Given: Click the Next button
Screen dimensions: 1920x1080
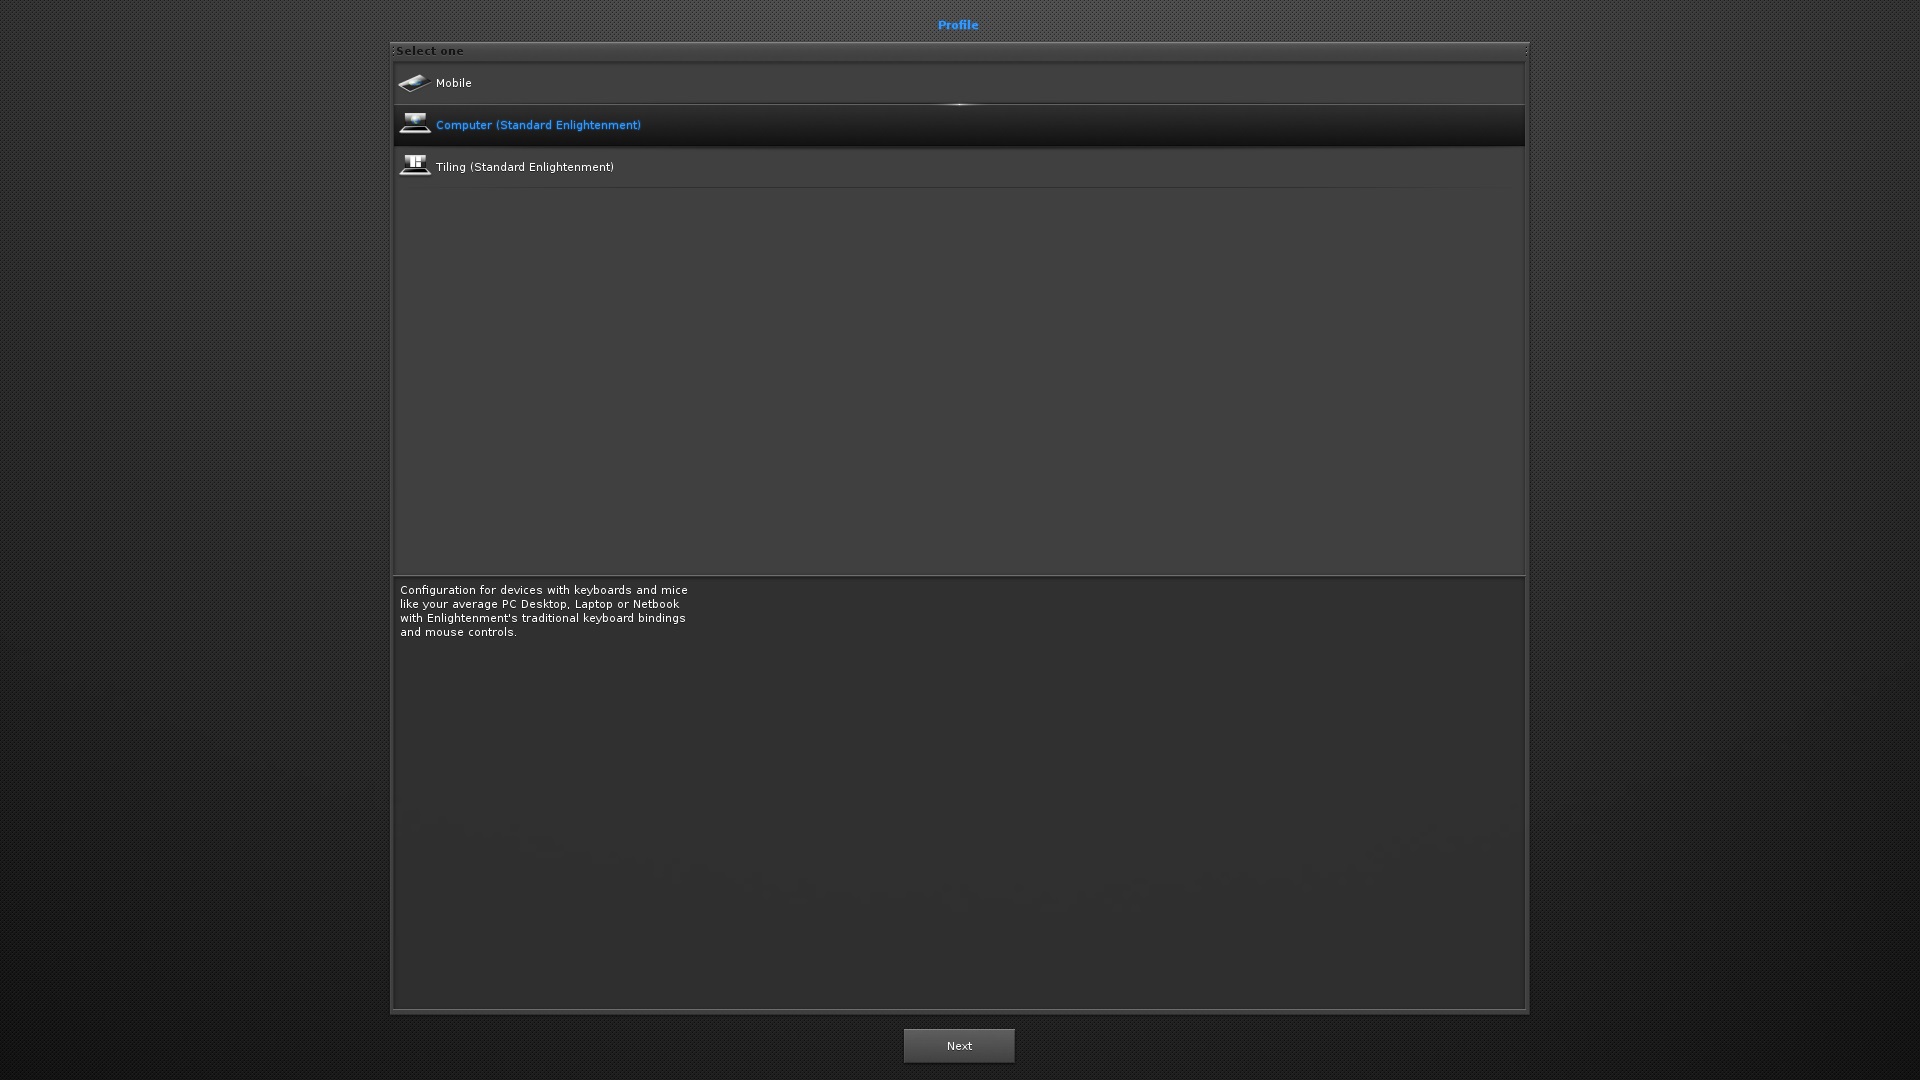Looking at the screenshot, I should point(959,1046).
